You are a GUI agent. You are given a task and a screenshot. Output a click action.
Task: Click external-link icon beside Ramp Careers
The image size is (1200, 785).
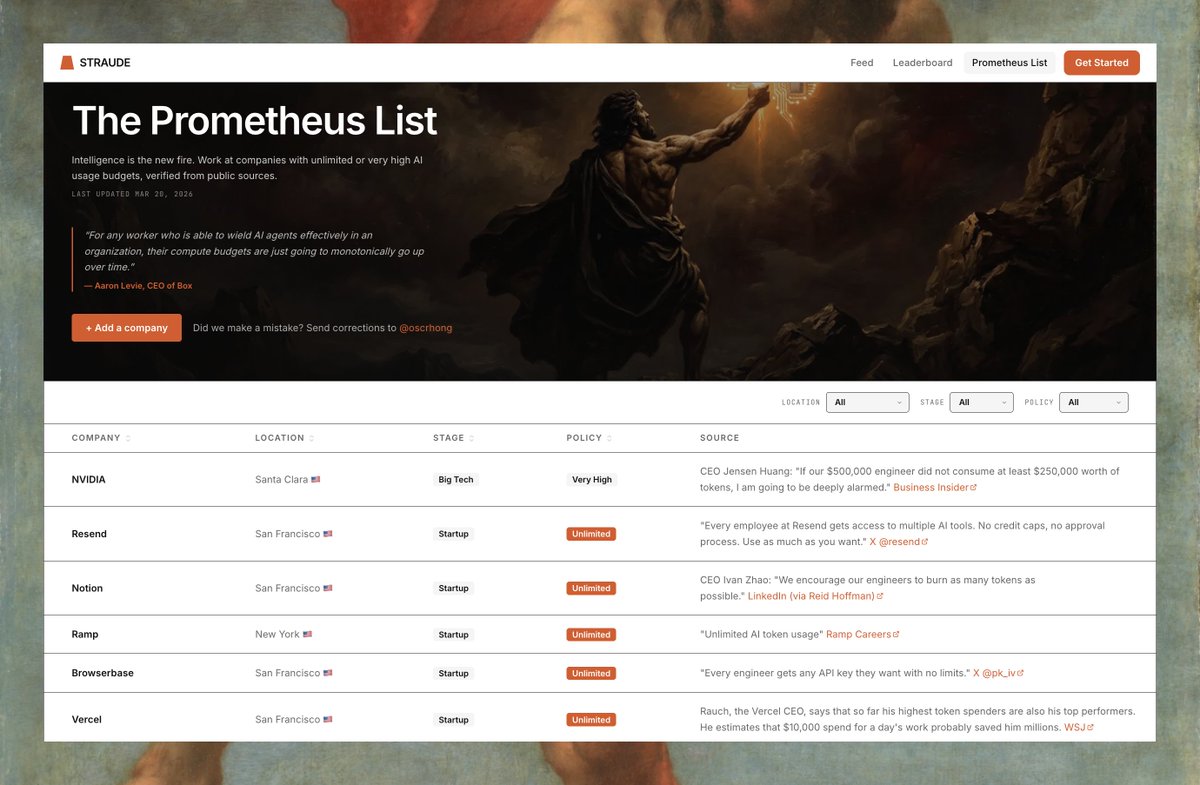click(x=896, y=635)
